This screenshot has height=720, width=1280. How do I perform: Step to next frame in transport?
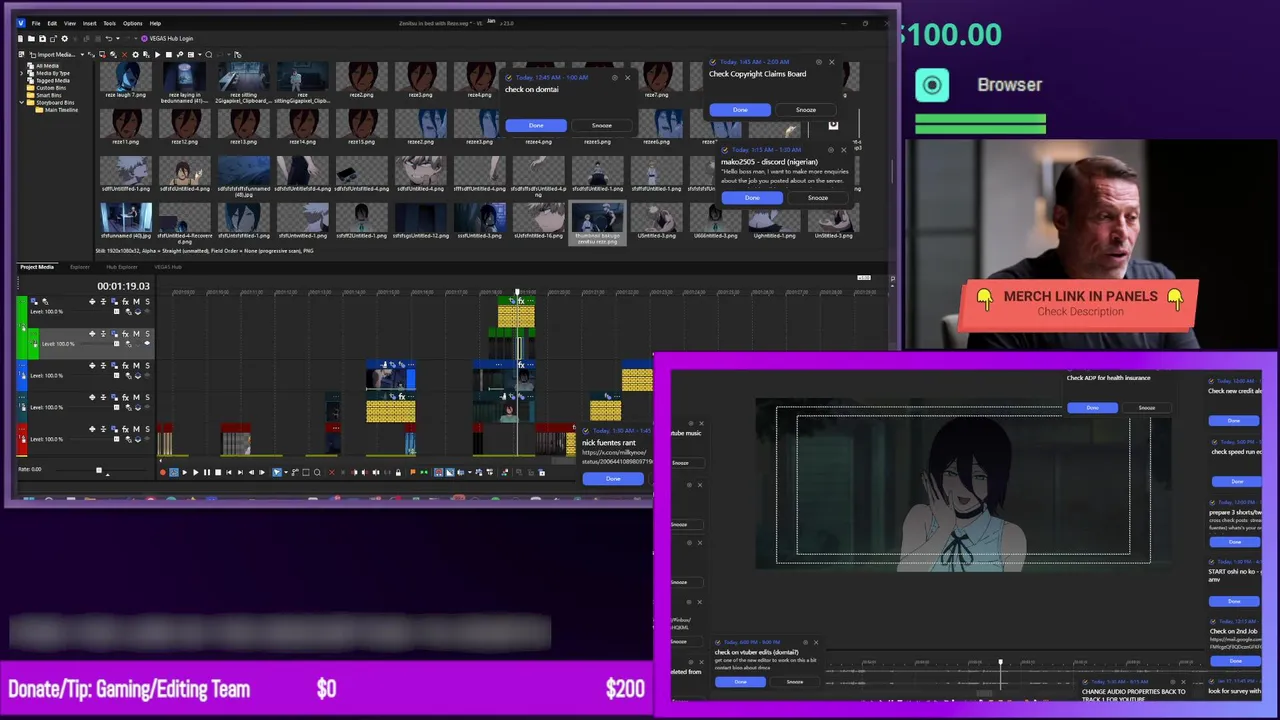(262, 472)
